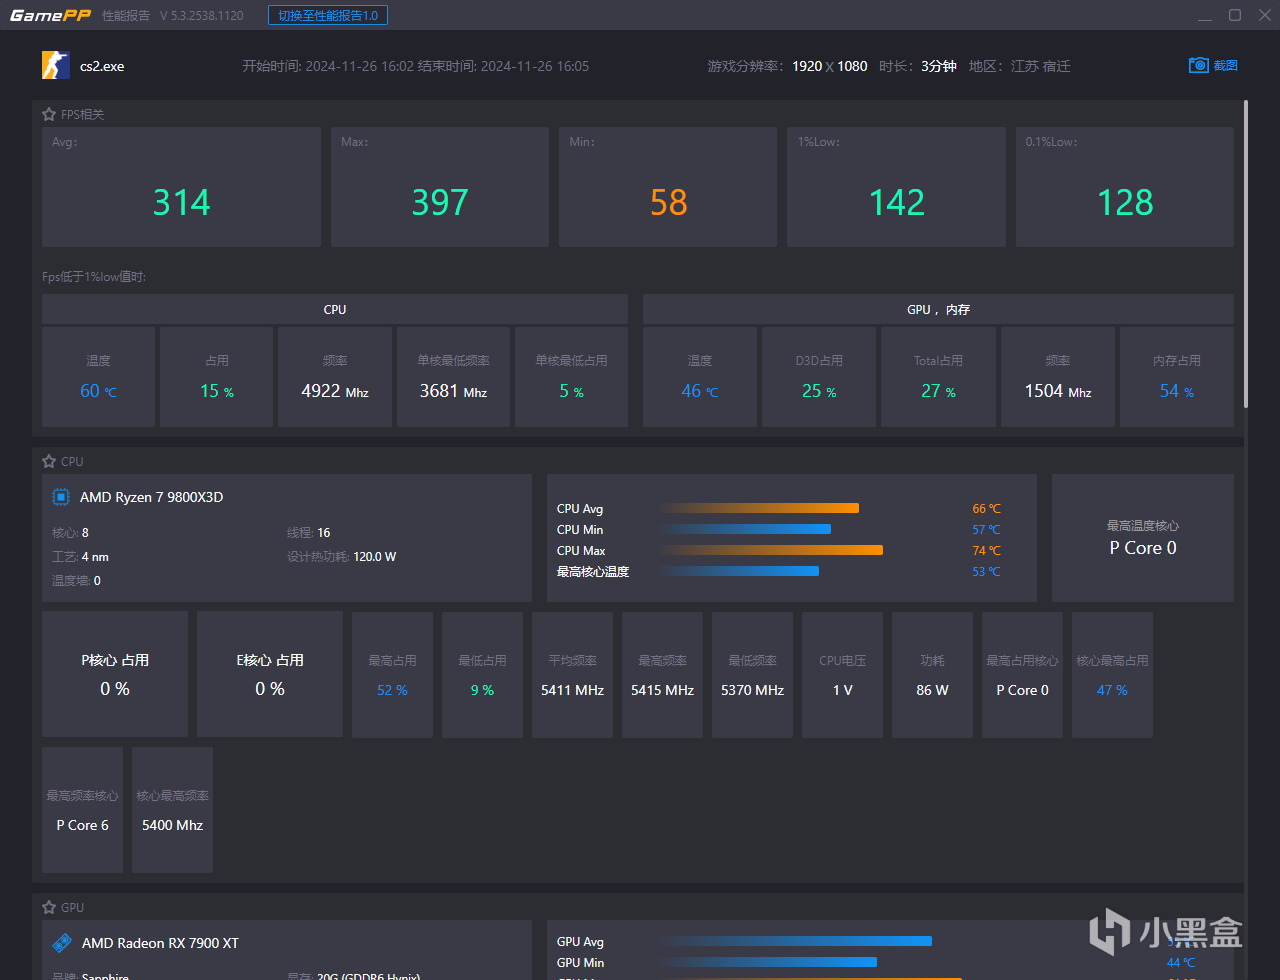The height and width of the screenshot is (980, 1280).
Task: Click the camera screenshot icon
Action: point(1198,65)
